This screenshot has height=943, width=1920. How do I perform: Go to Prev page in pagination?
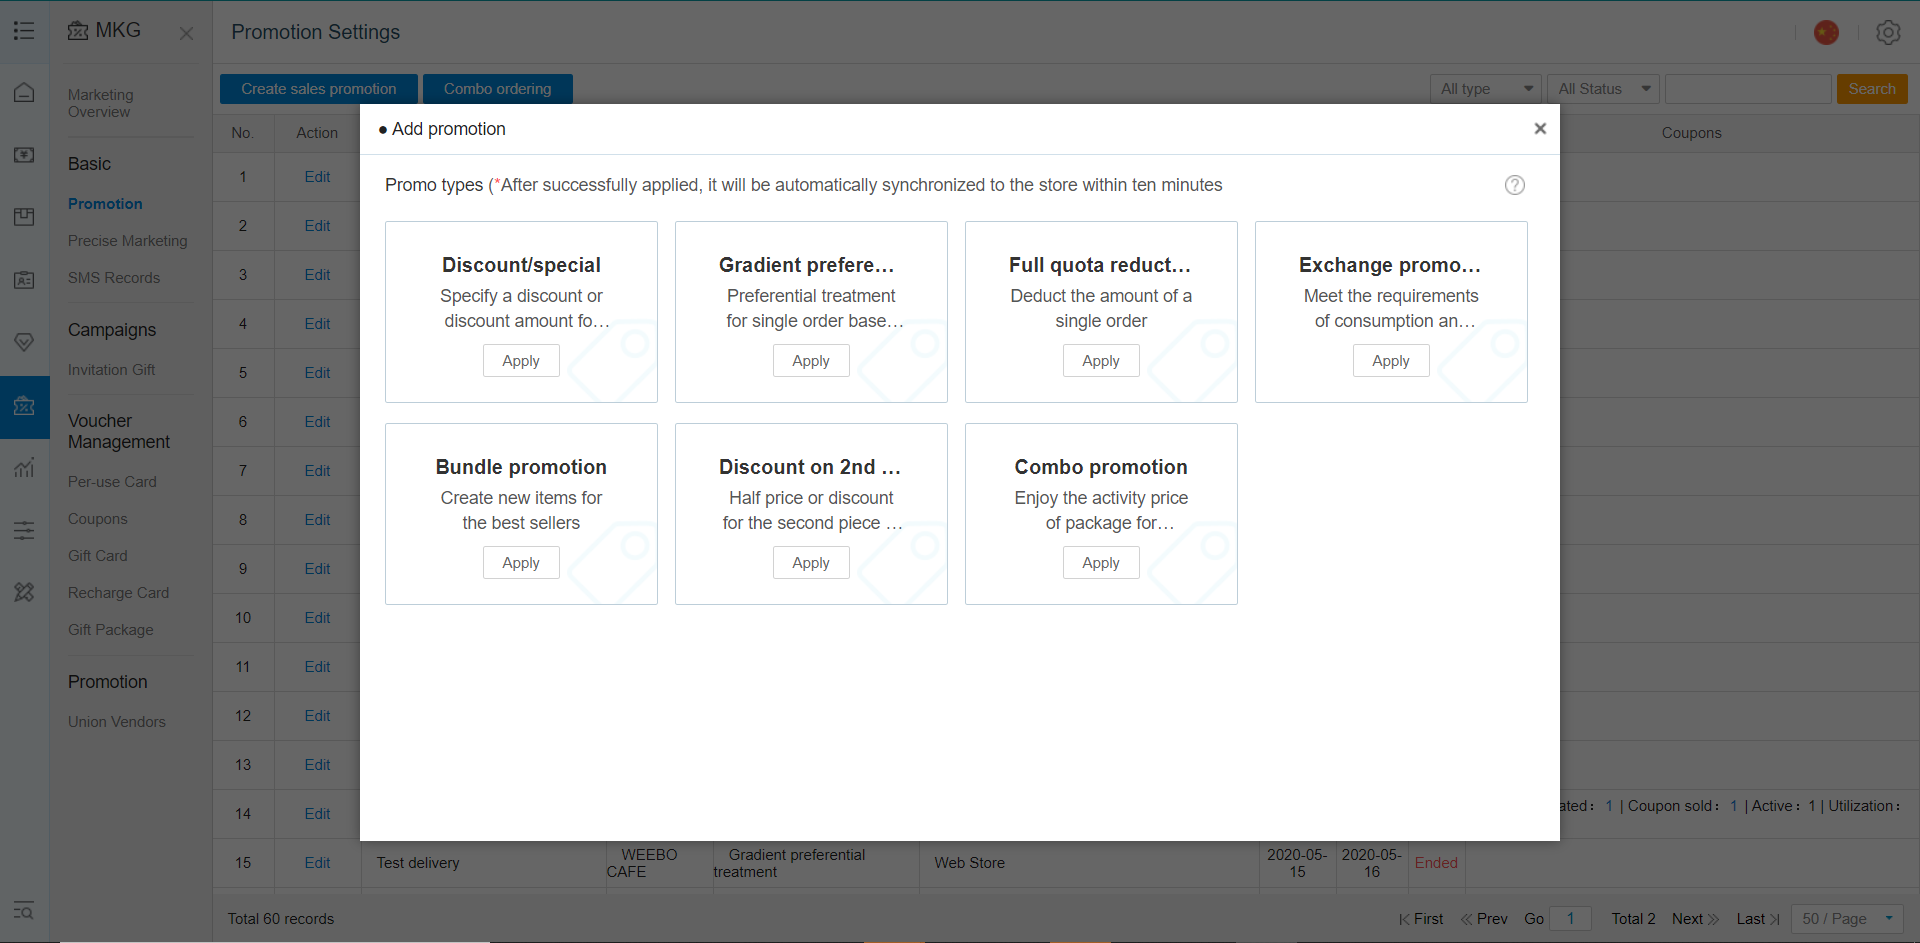(x=1484, y=919)
